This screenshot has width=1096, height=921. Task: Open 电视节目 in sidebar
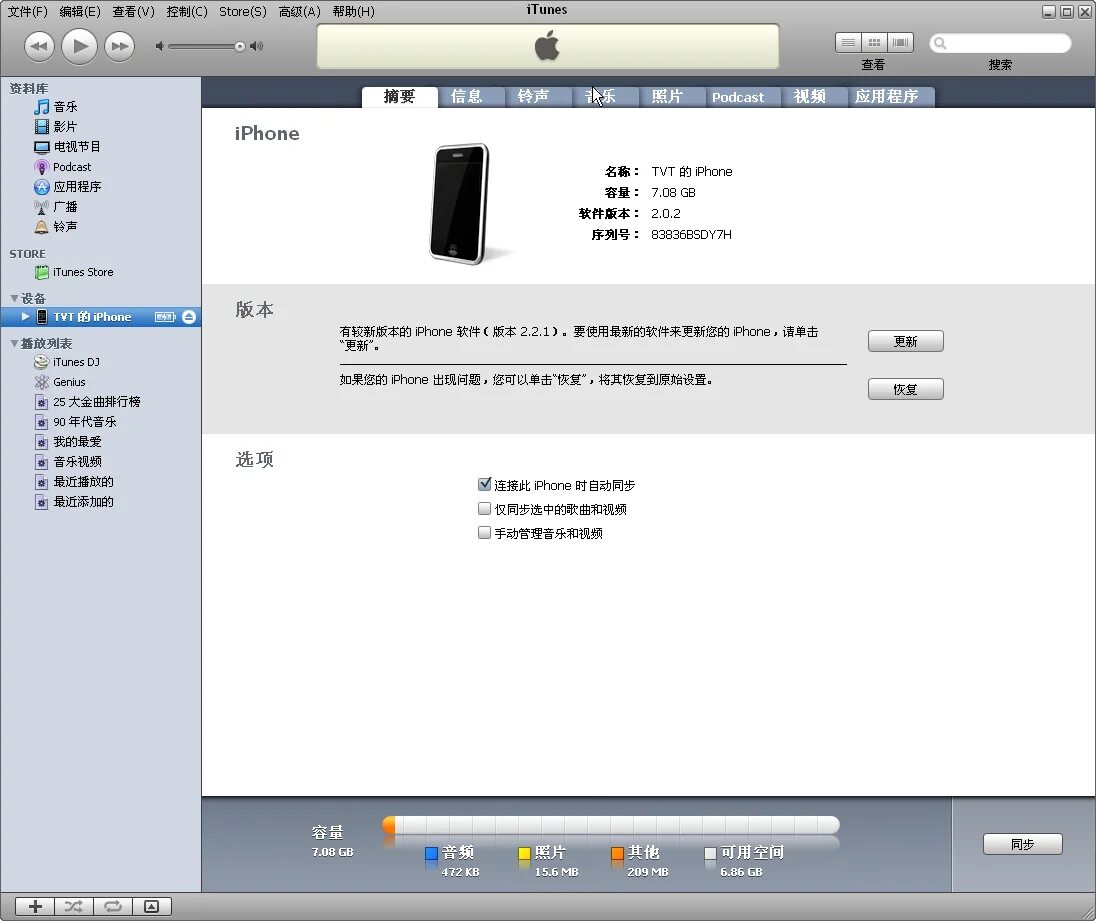tap(77, 147)
